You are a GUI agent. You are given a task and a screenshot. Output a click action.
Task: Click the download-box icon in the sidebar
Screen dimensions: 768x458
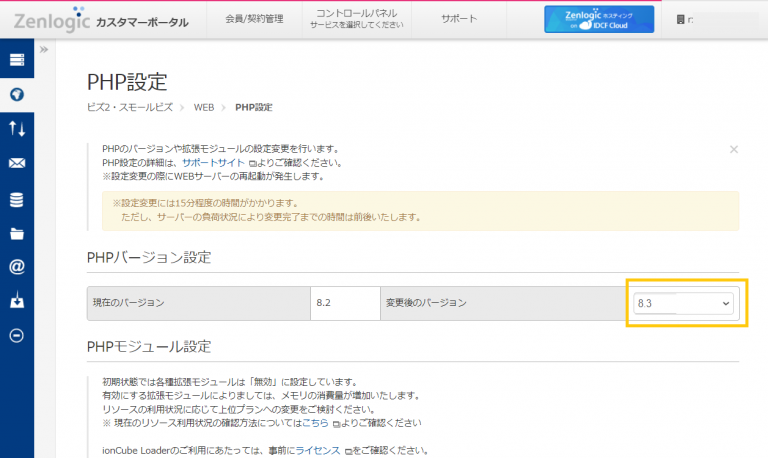click(16, 301)
